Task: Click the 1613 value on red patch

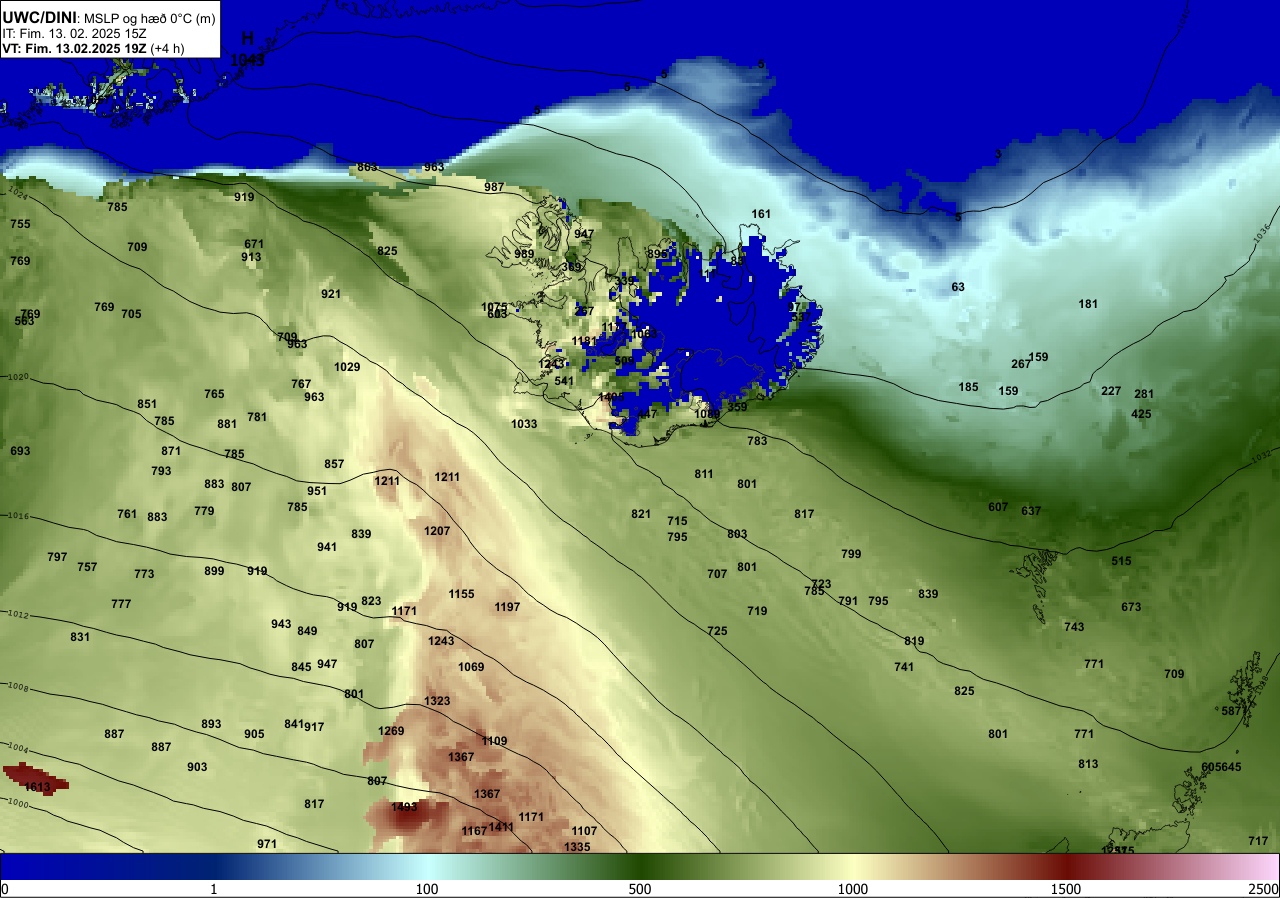Action: [37, 787]
